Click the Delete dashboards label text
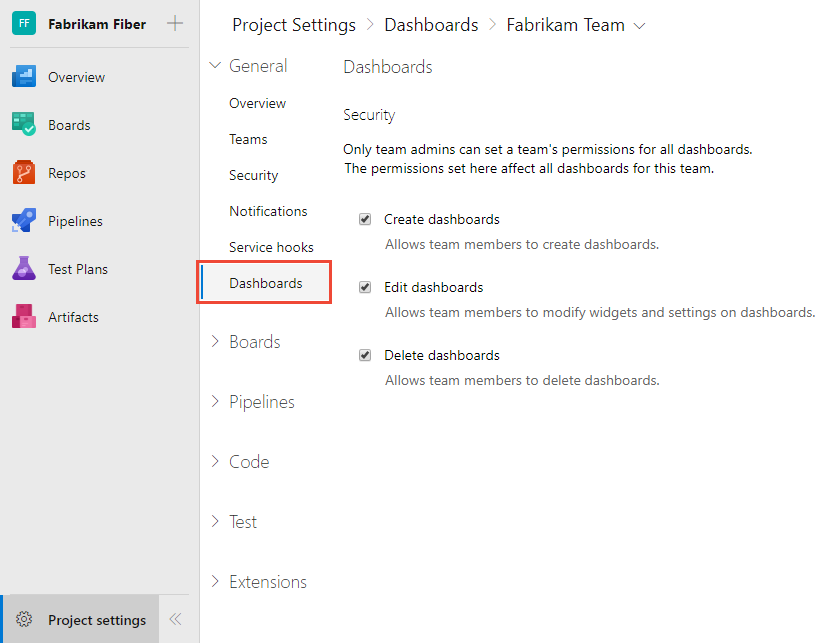 coord(442,355)
